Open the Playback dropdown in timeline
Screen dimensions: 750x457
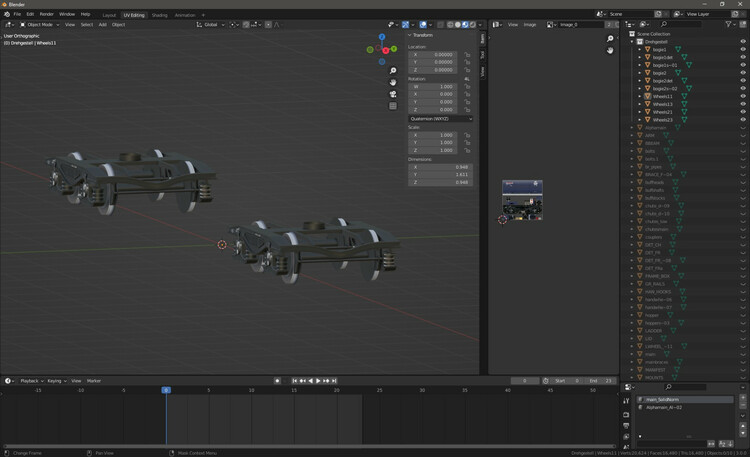click(x=32, y=381)
